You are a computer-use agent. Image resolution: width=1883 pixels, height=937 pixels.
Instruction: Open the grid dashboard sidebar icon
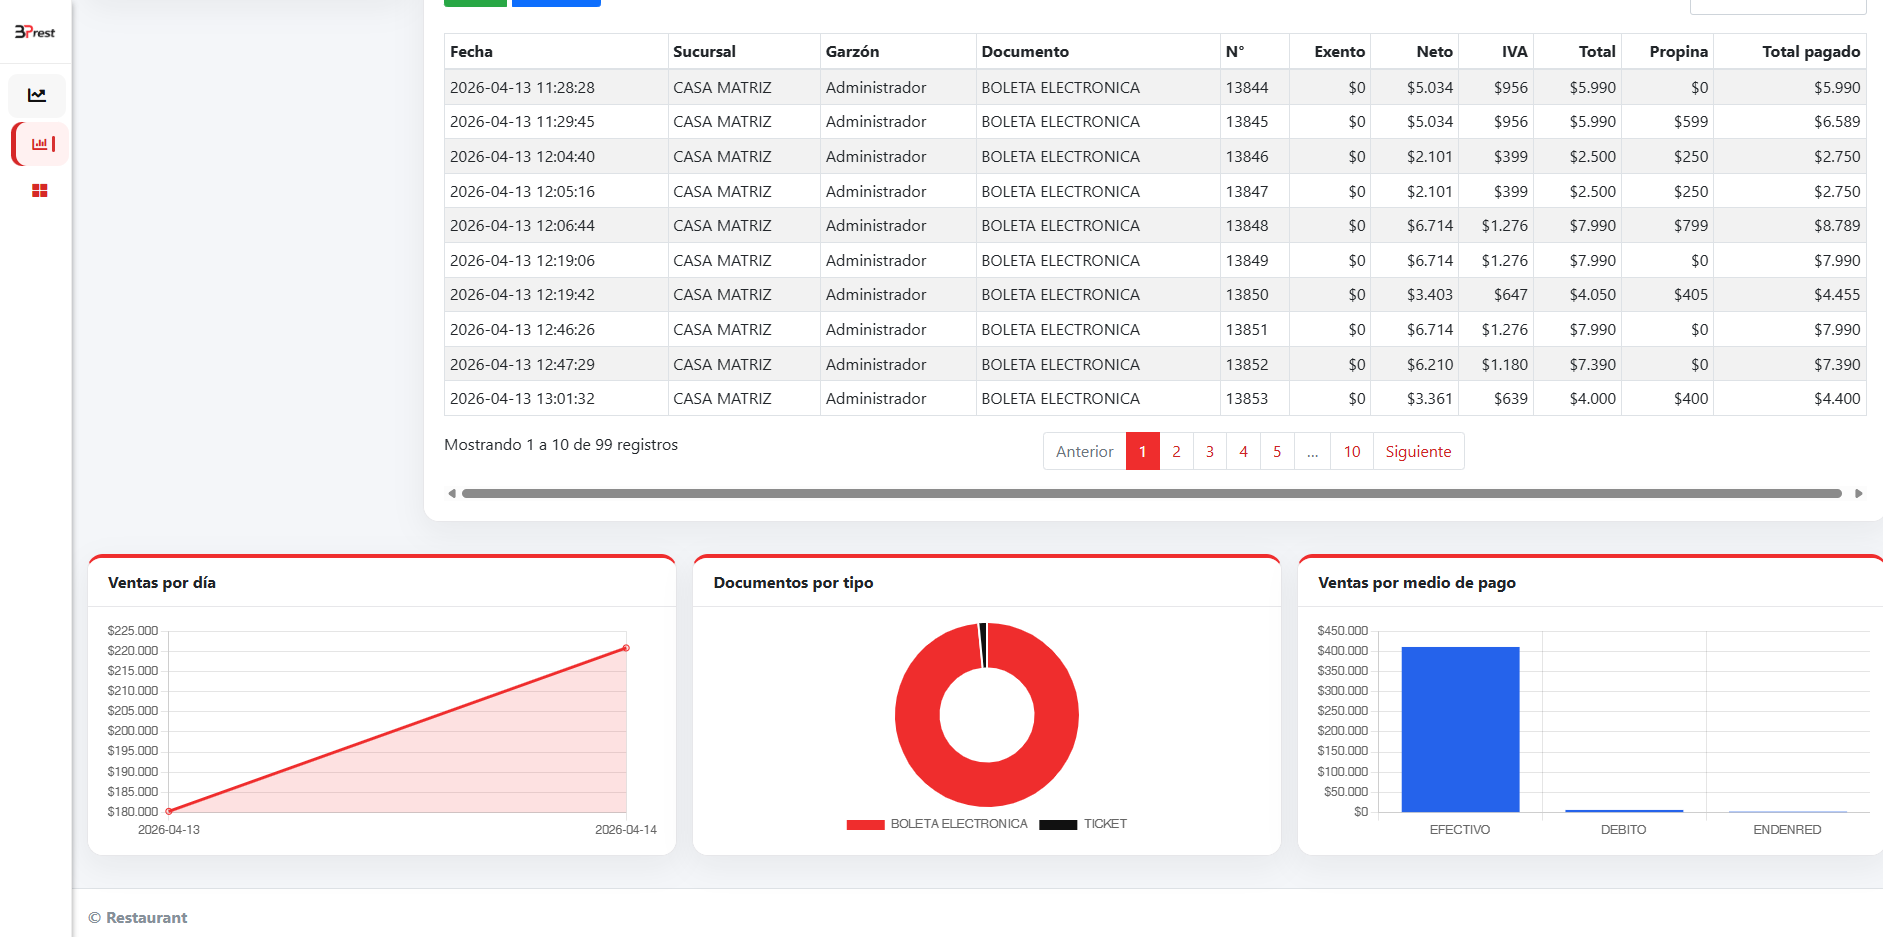pyautogui.click(x=39, y=191)
